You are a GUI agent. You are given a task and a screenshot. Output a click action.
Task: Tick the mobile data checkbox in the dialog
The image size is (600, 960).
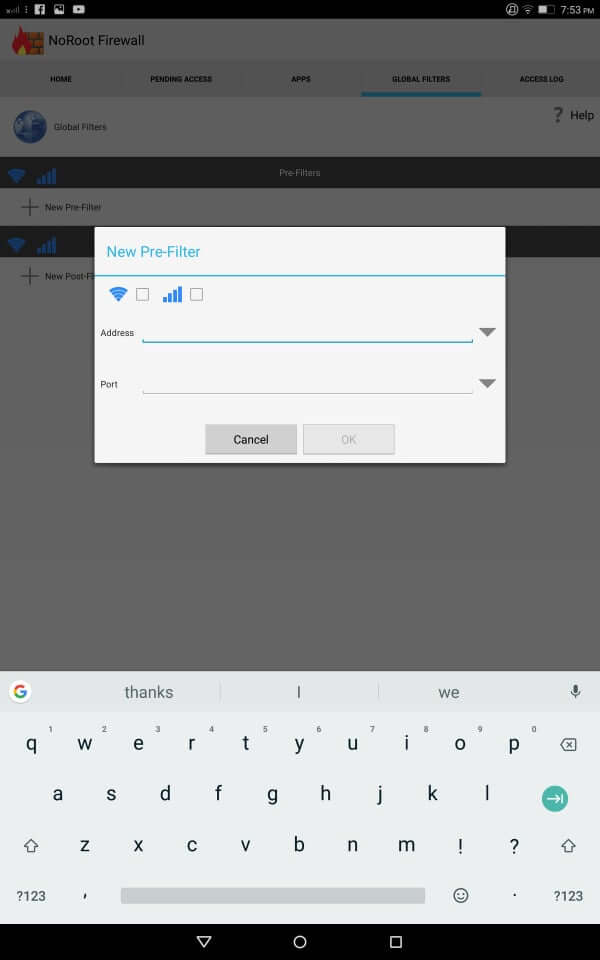click(x=196, y=294)
